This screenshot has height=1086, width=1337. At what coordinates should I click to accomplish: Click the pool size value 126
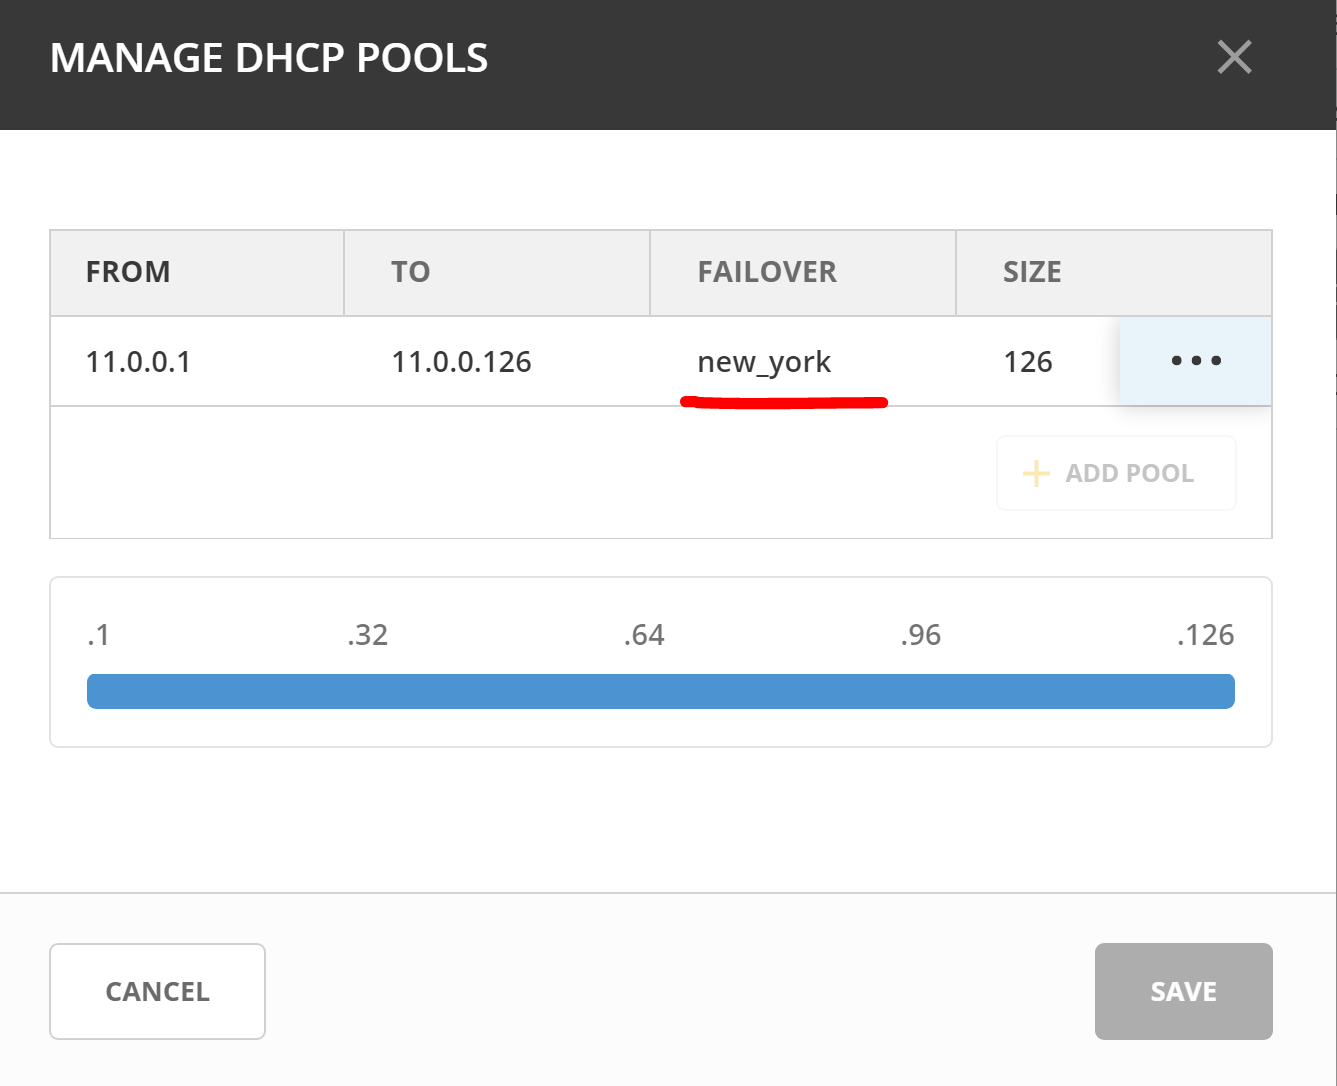tap(1028, 362)
